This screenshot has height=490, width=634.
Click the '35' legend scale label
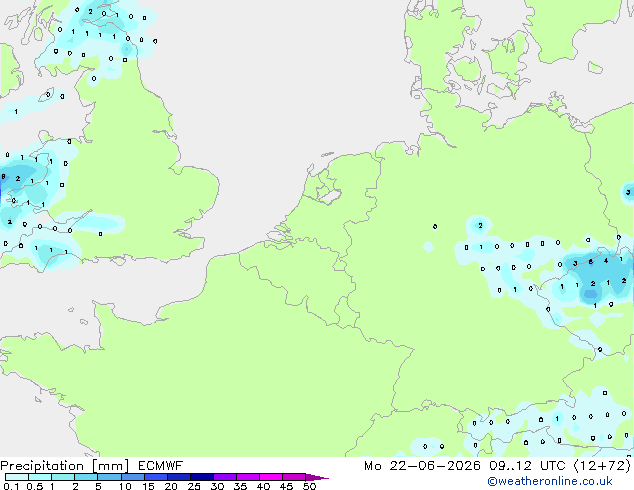click(240, 486)
